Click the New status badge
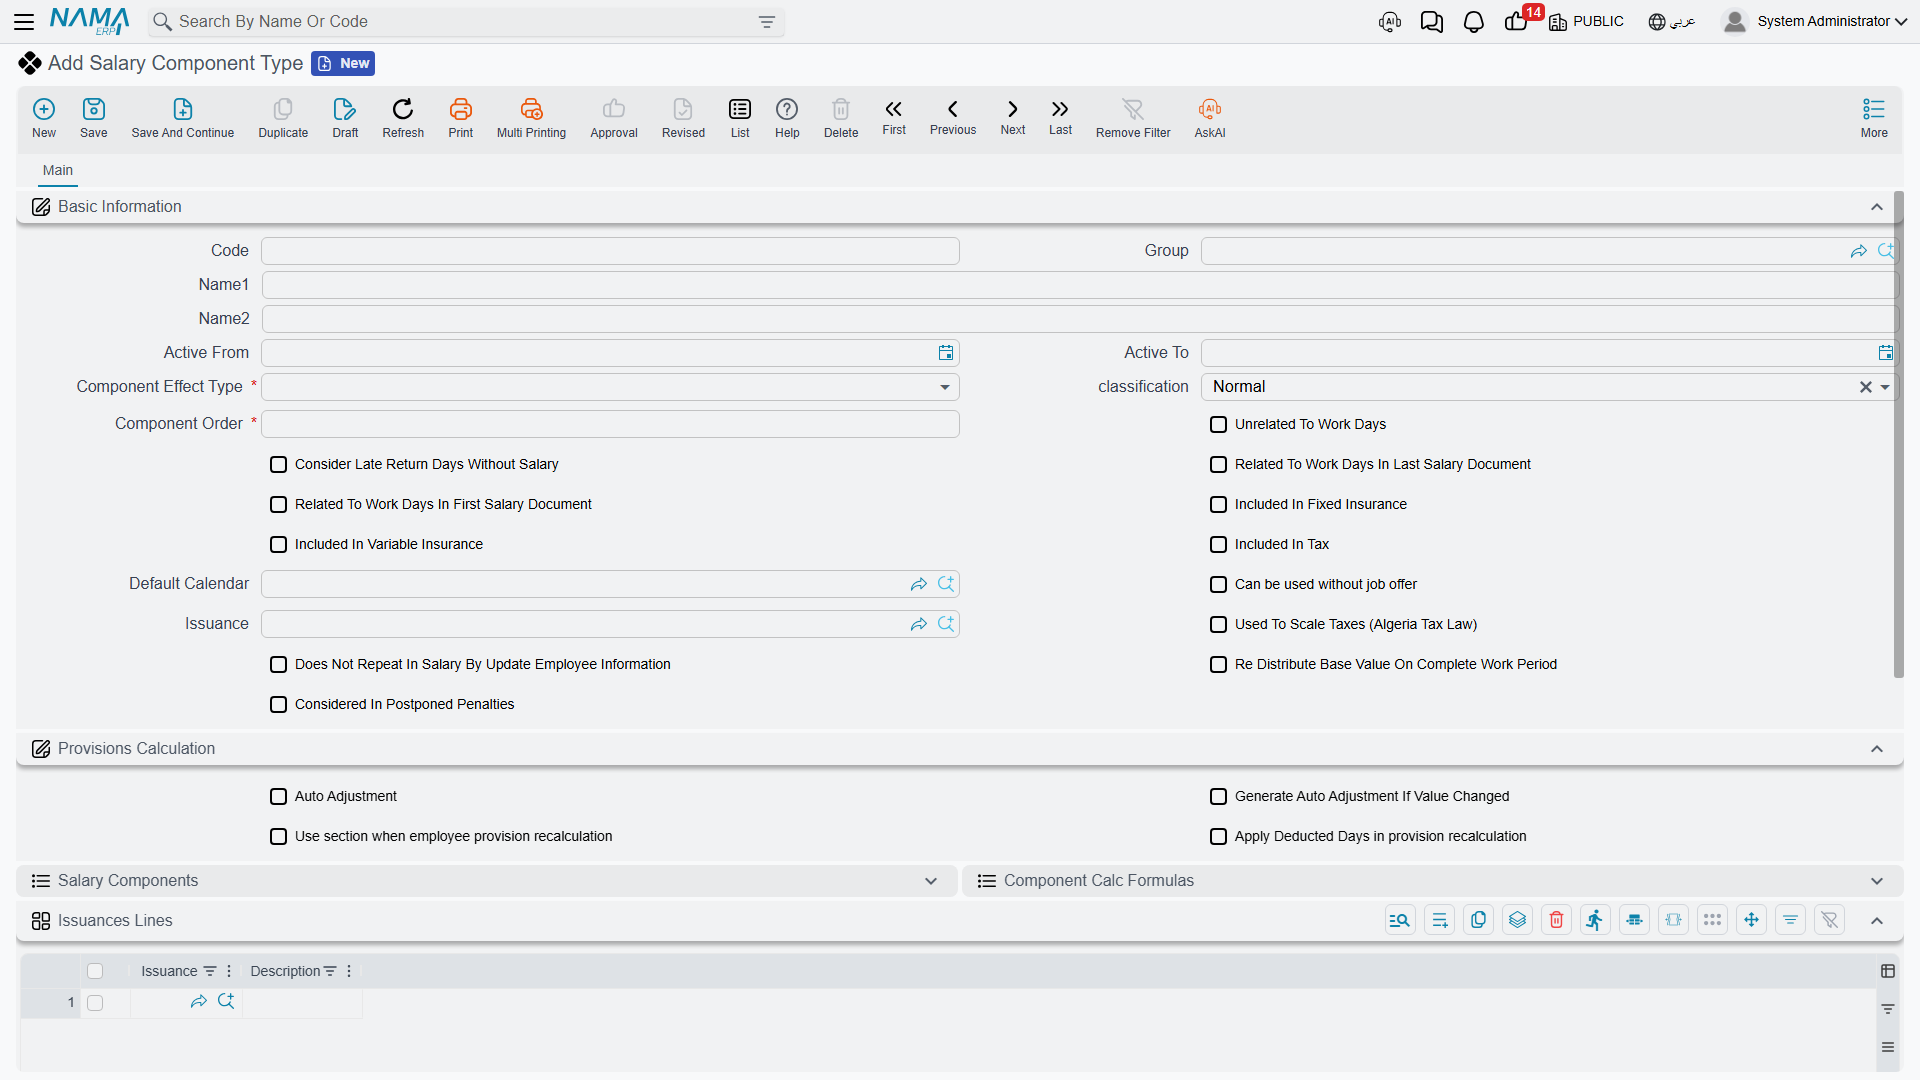This screenshot has height=1080, width=1920. [343, 63]
